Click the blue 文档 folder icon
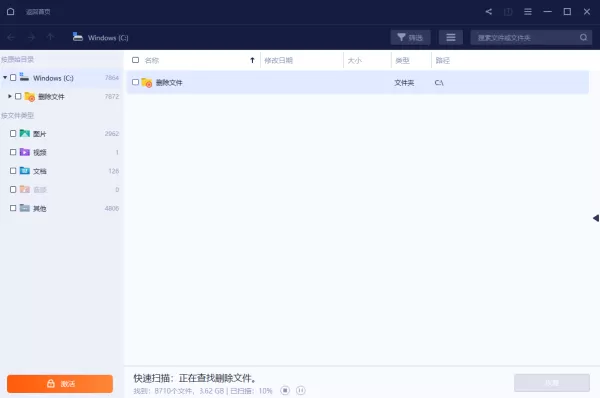The width and height of the screenshot is (600, 398). (x=25, y=171)
